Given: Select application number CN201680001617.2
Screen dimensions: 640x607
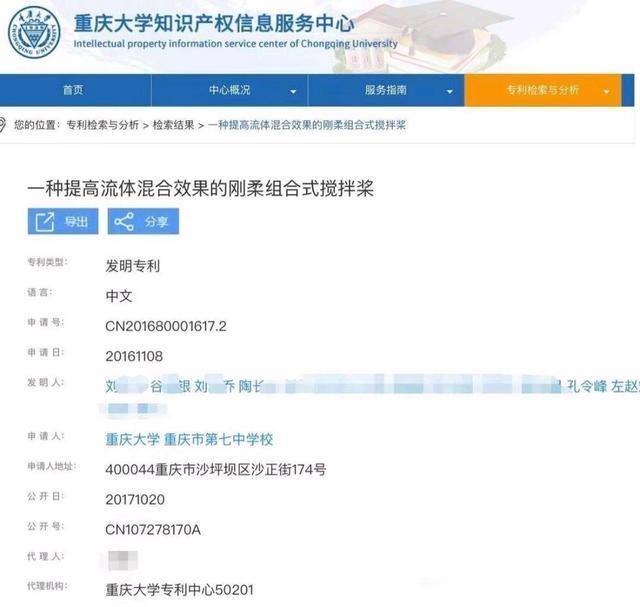Looking at the screenshot, I should (166, 326).
